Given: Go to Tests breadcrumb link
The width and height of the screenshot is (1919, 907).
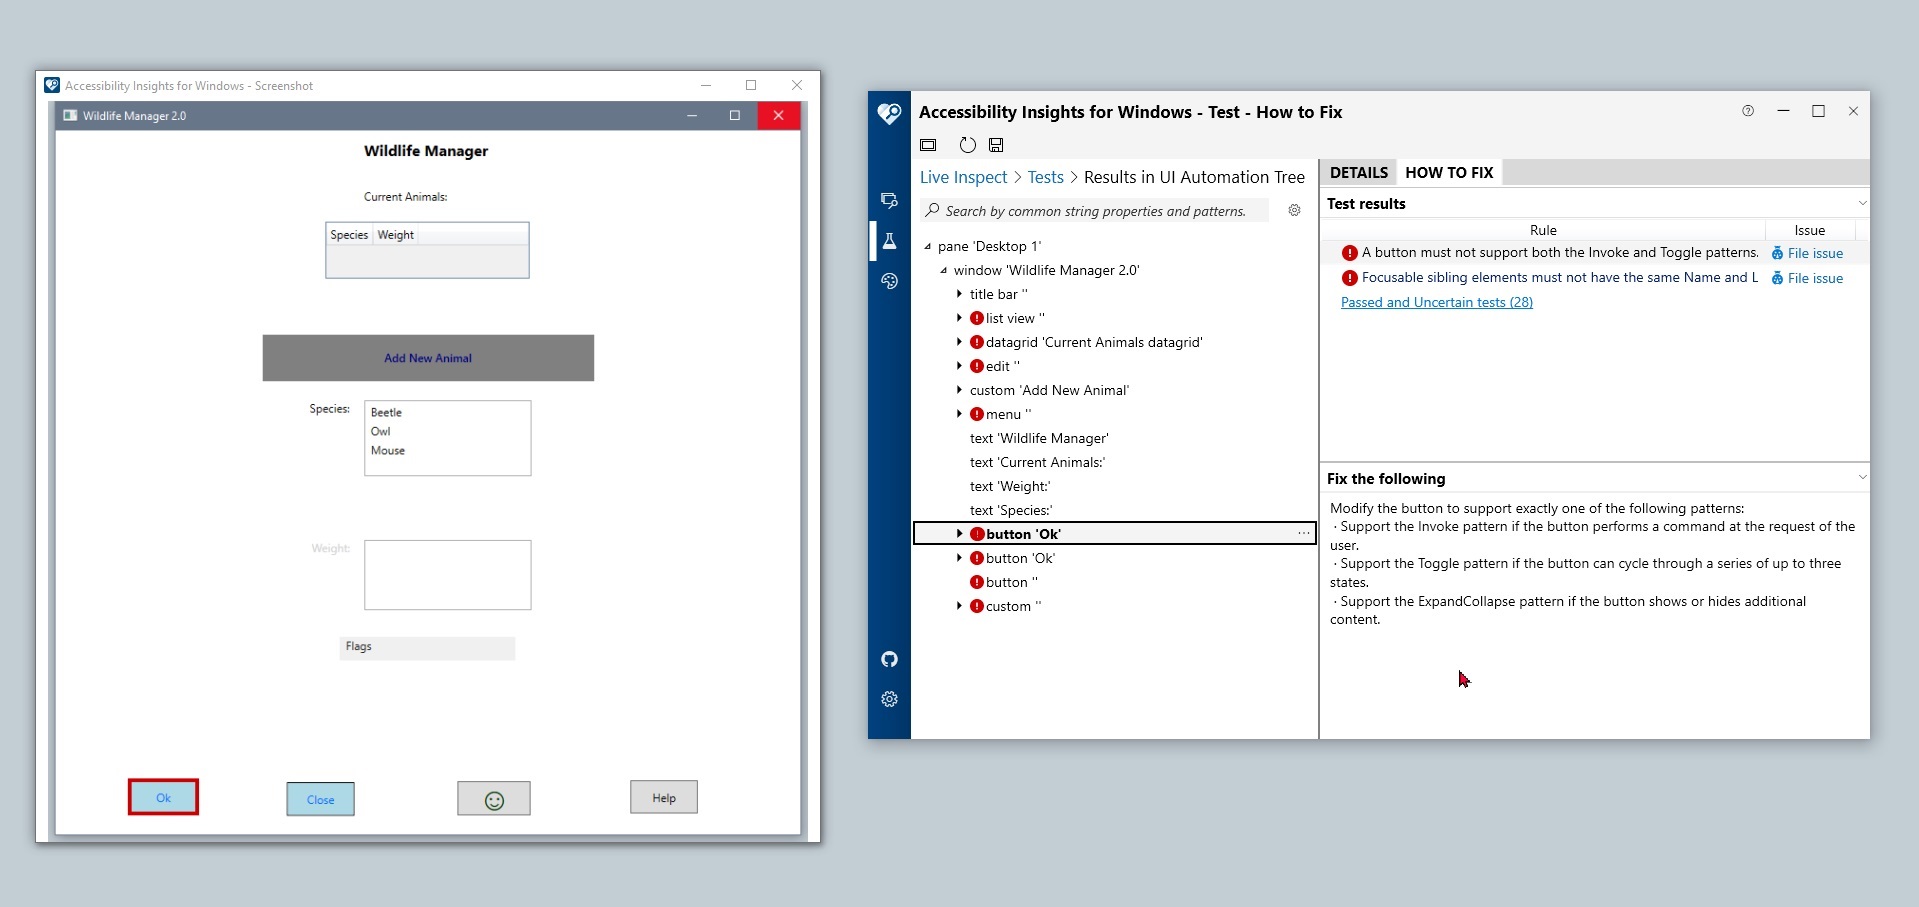Looking at the screenshot, I should (1045, 177).
